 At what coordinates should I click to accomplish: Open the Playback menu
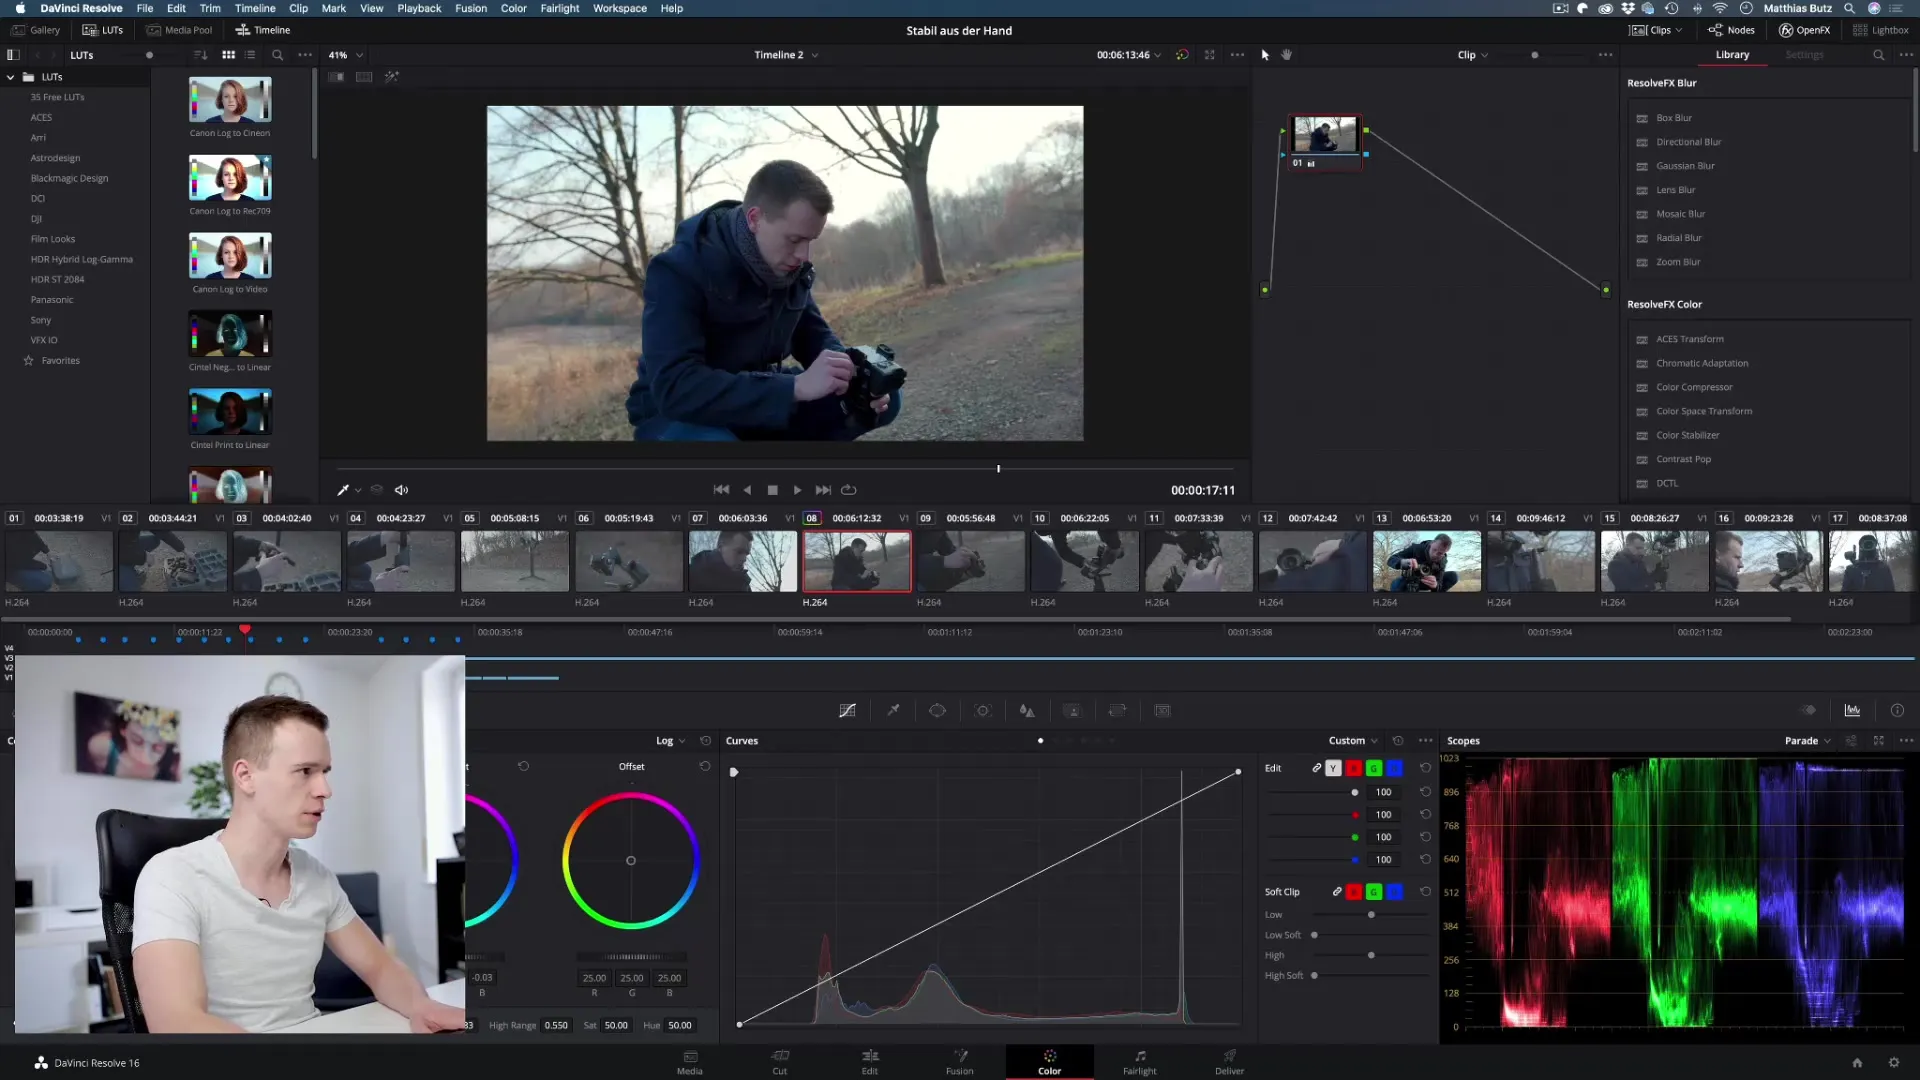(419, 8)
